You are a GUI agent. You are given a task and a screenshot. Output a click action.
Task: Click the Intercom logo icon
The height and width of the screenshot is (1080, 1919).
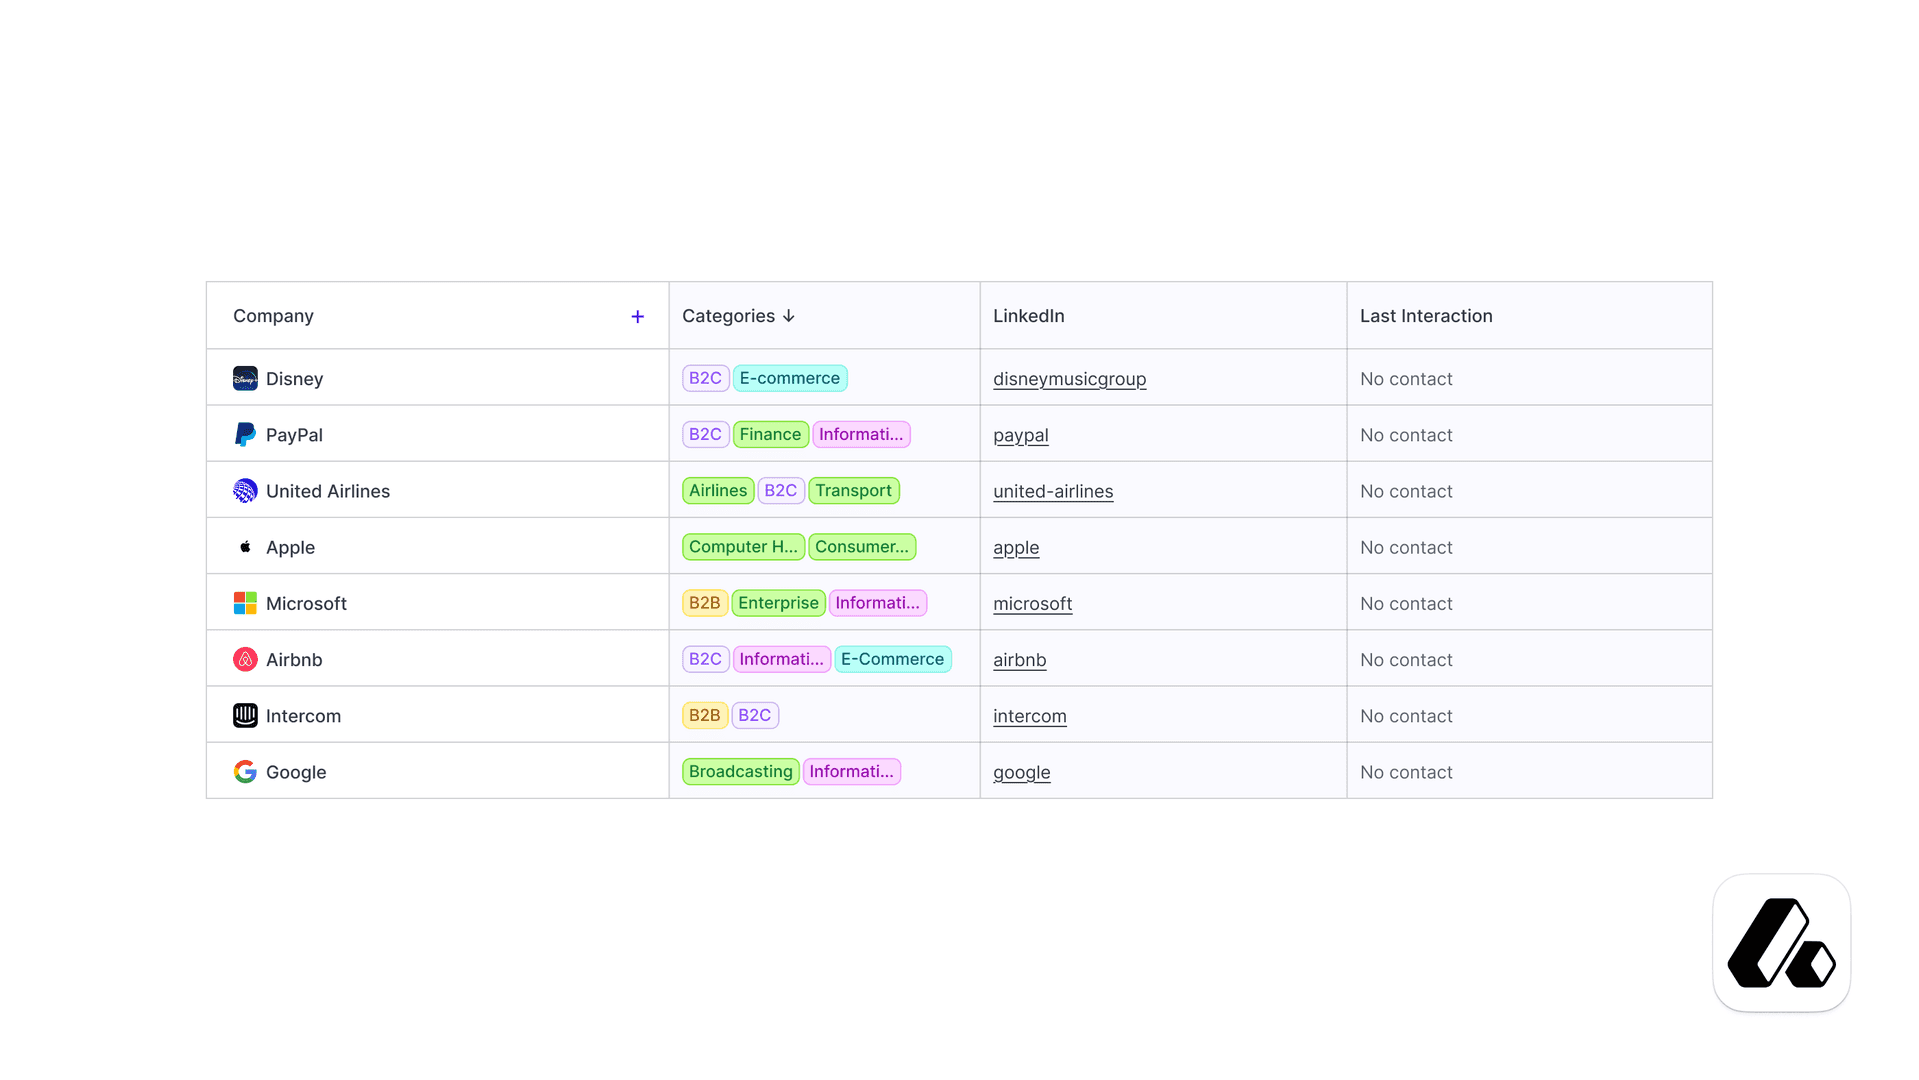(245, 715)
